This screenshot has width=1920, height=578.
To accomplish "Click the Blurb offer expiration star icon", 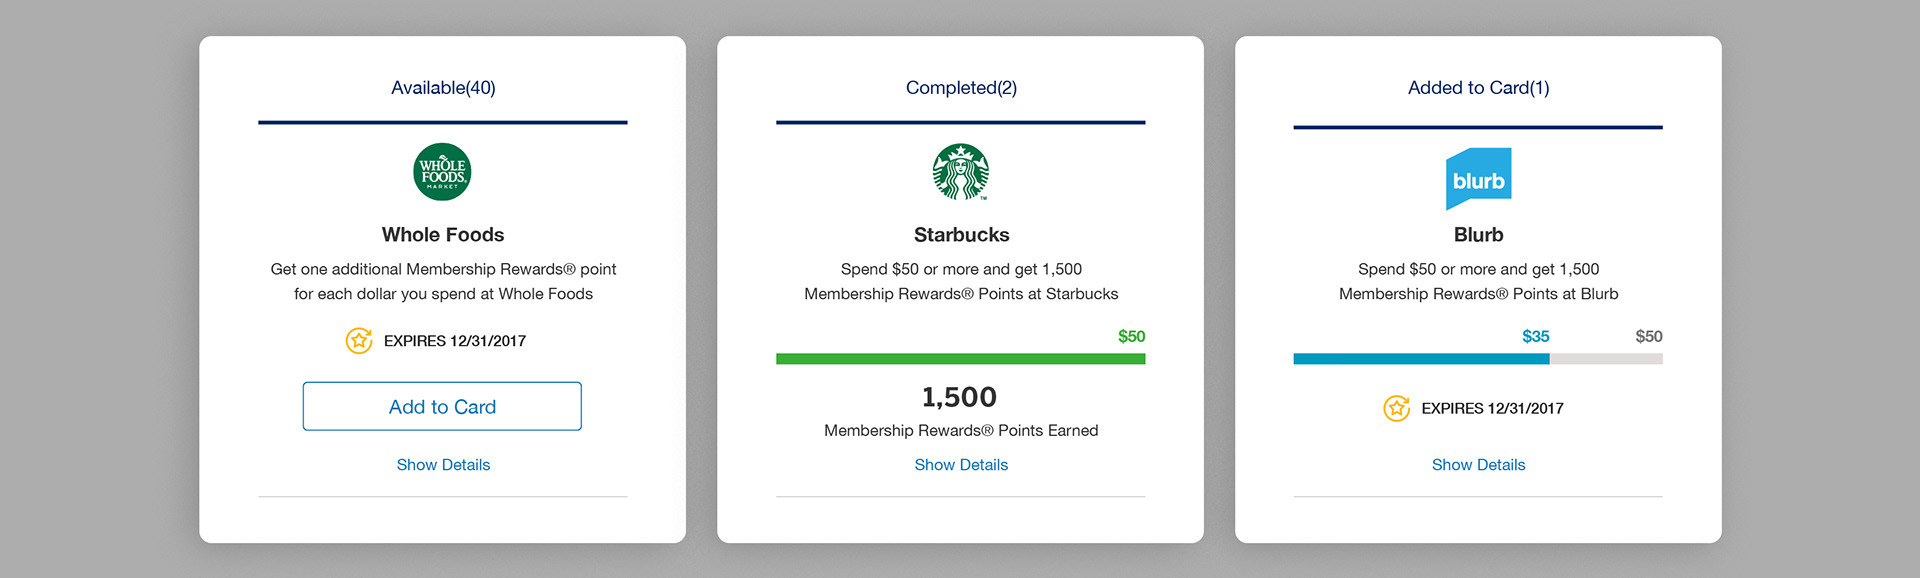I will pos(1396,408).
